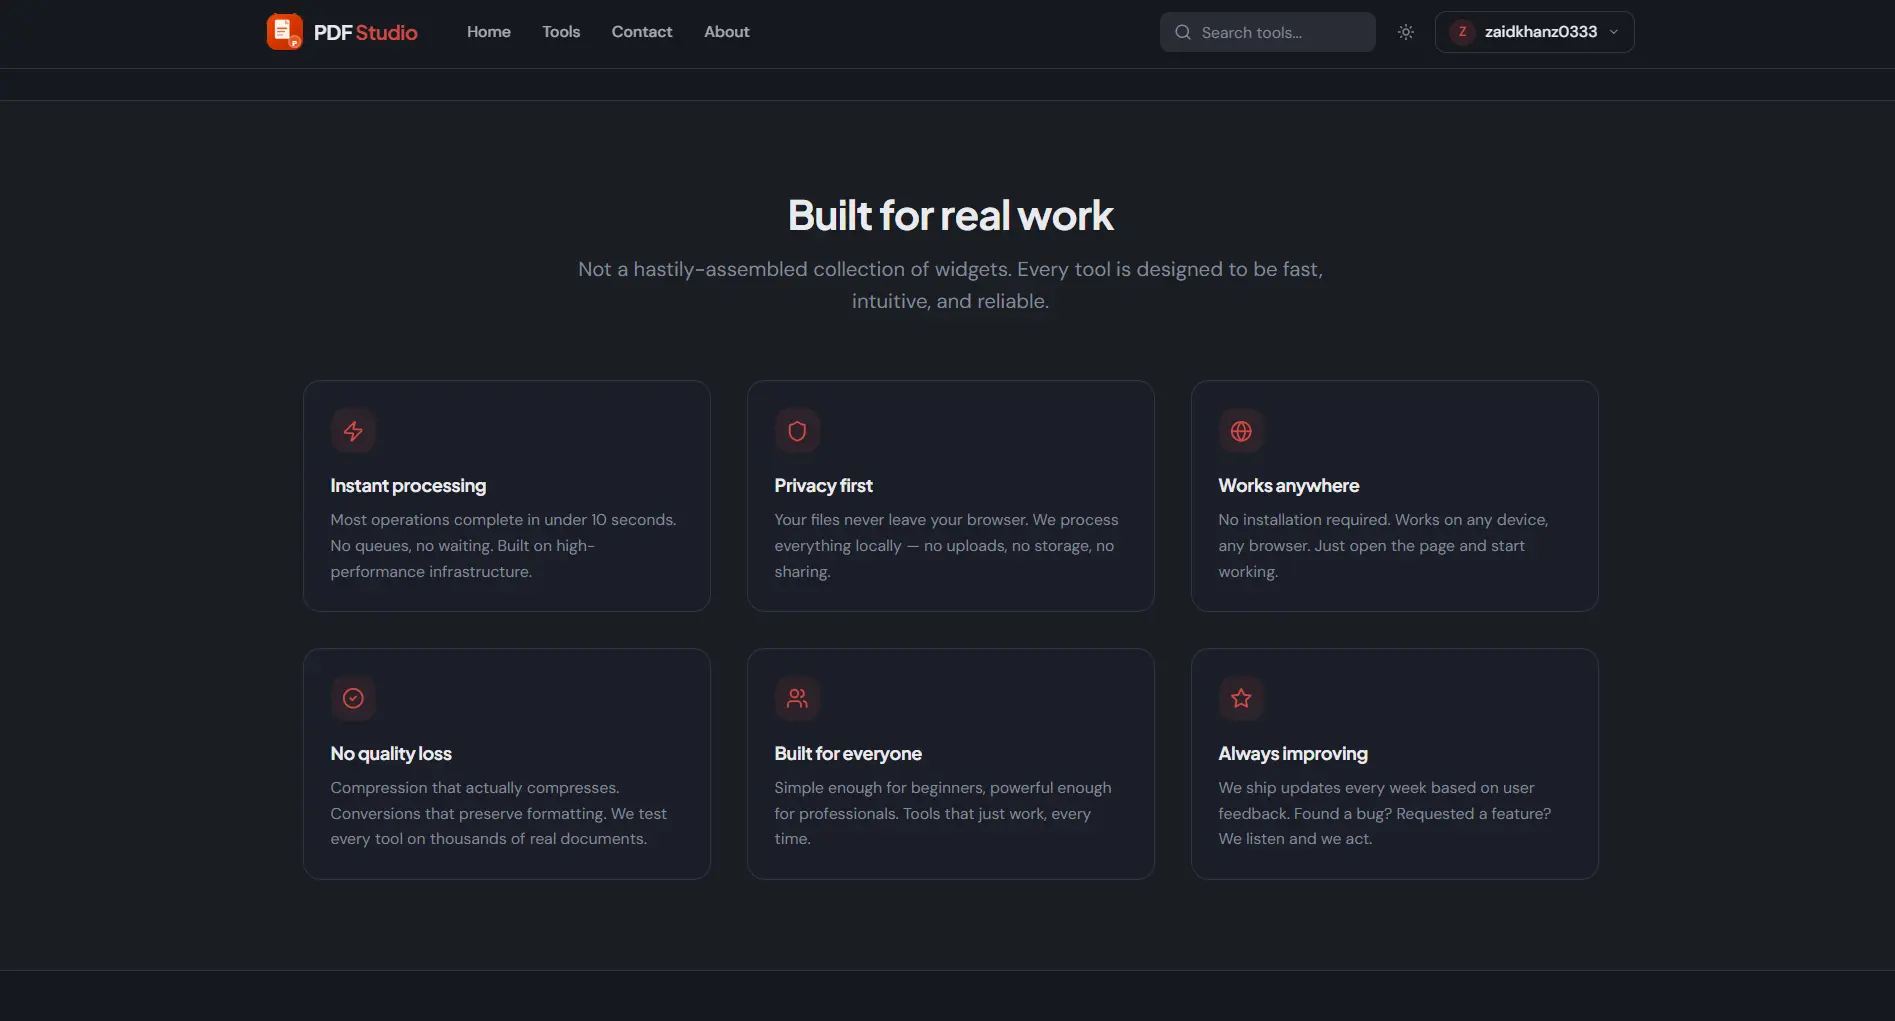Click the Z user avatar
This screenshot has width=1895, height=1021.
pyautogui.click(x=1463, y=32)
